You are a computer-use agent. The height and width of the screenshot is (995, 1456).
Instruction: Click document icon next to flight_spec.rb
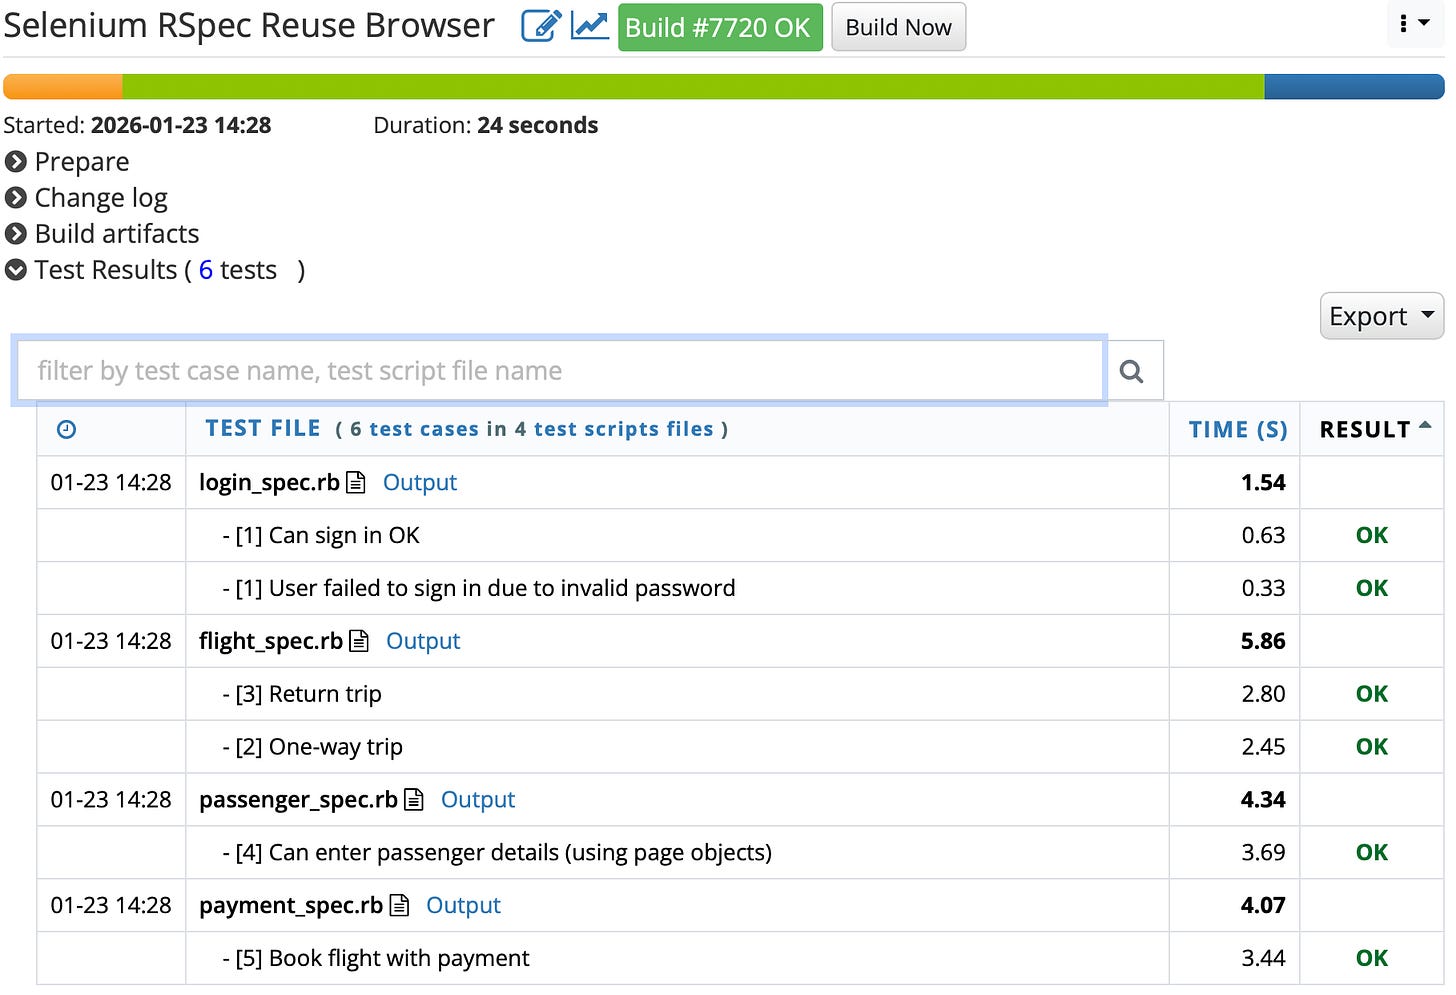coord(359,641)
